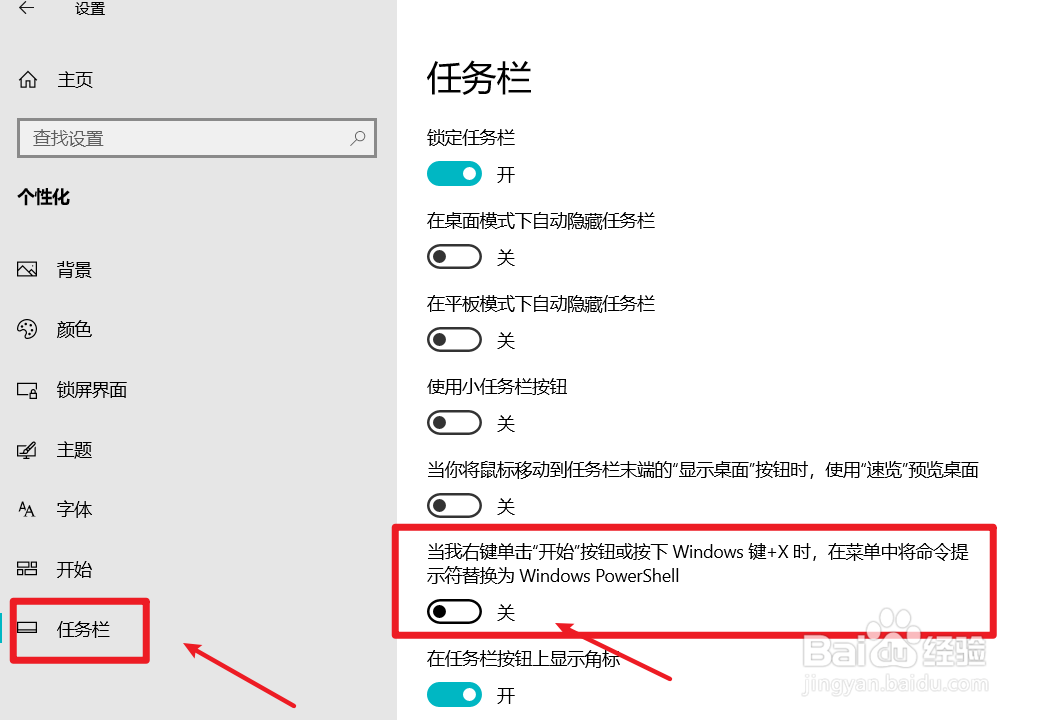Open the 字体 (Fonts) settings icon

(x=28, y=509)
